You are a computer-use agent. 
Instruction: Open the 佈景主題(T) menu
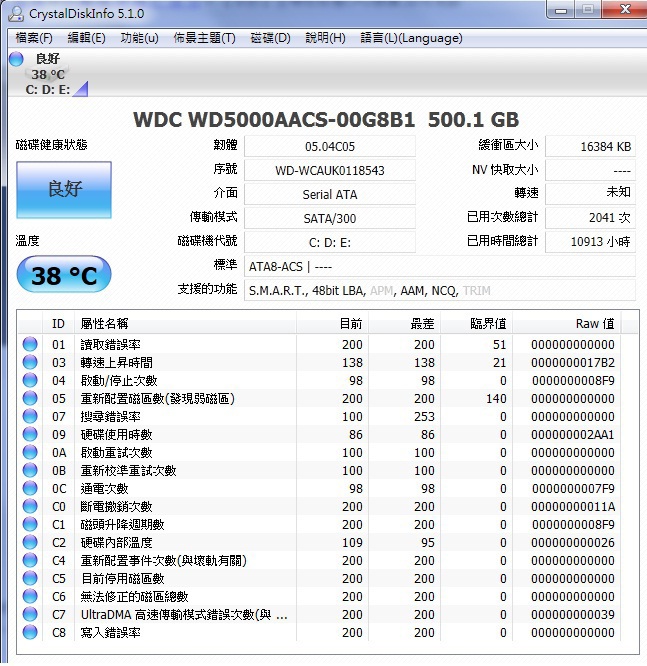(204, 38)
